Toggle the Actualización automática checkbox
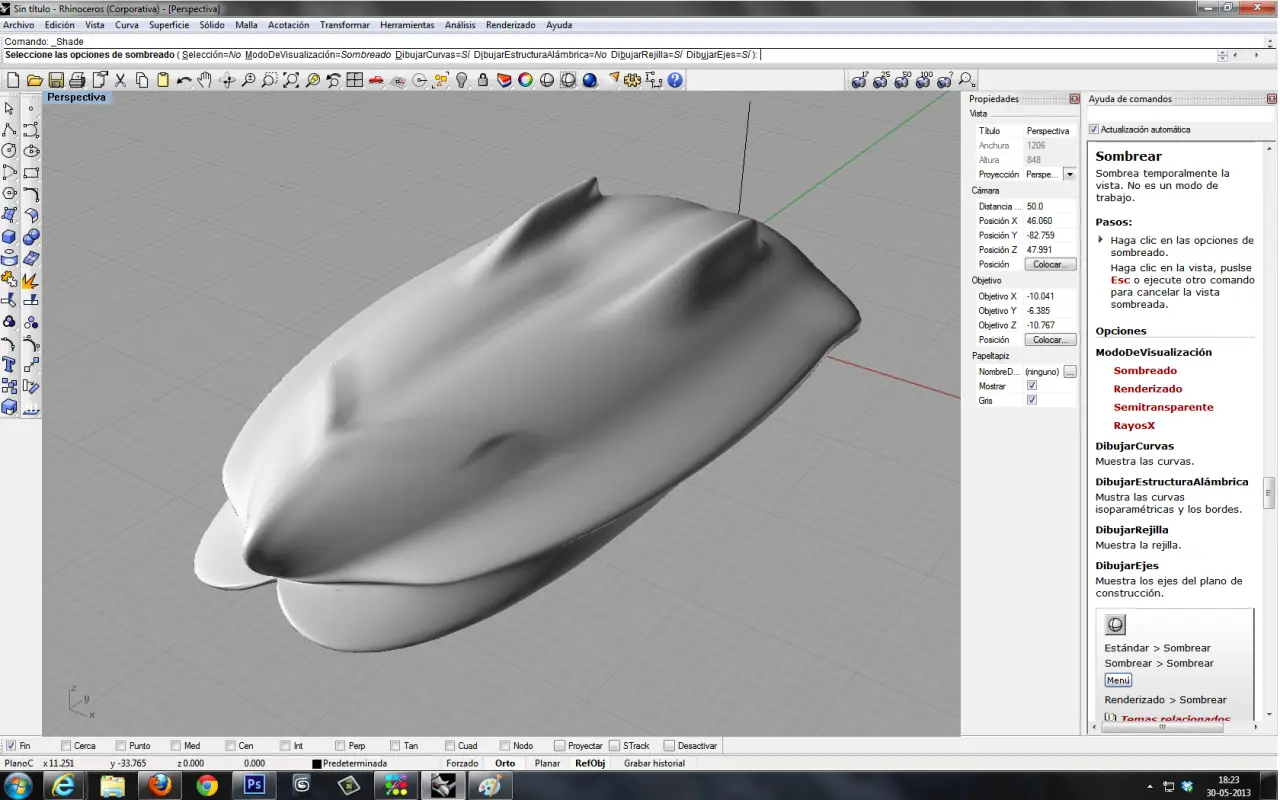 point(1094,129)
